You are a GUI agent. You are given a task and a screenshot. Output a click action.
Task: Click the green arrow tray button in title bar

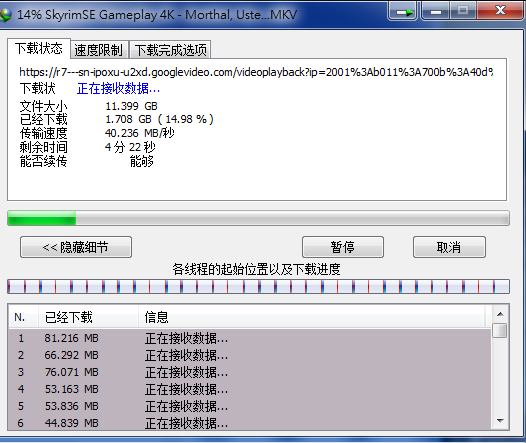(403, 11)
